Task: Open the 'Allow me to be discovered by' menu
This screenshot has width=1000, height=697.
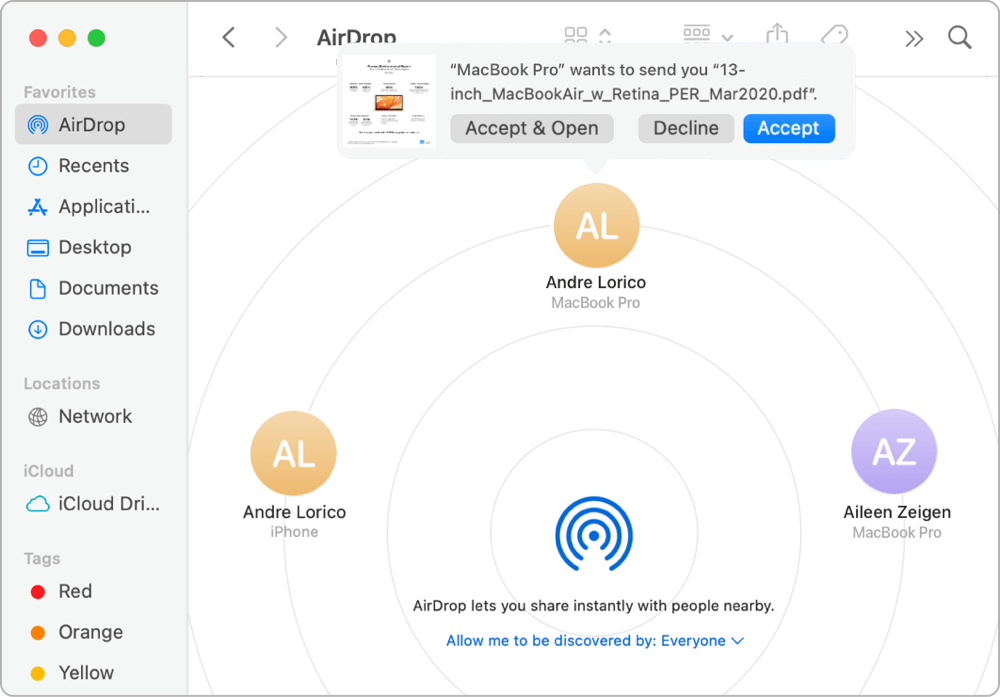Action: [596, 640]
